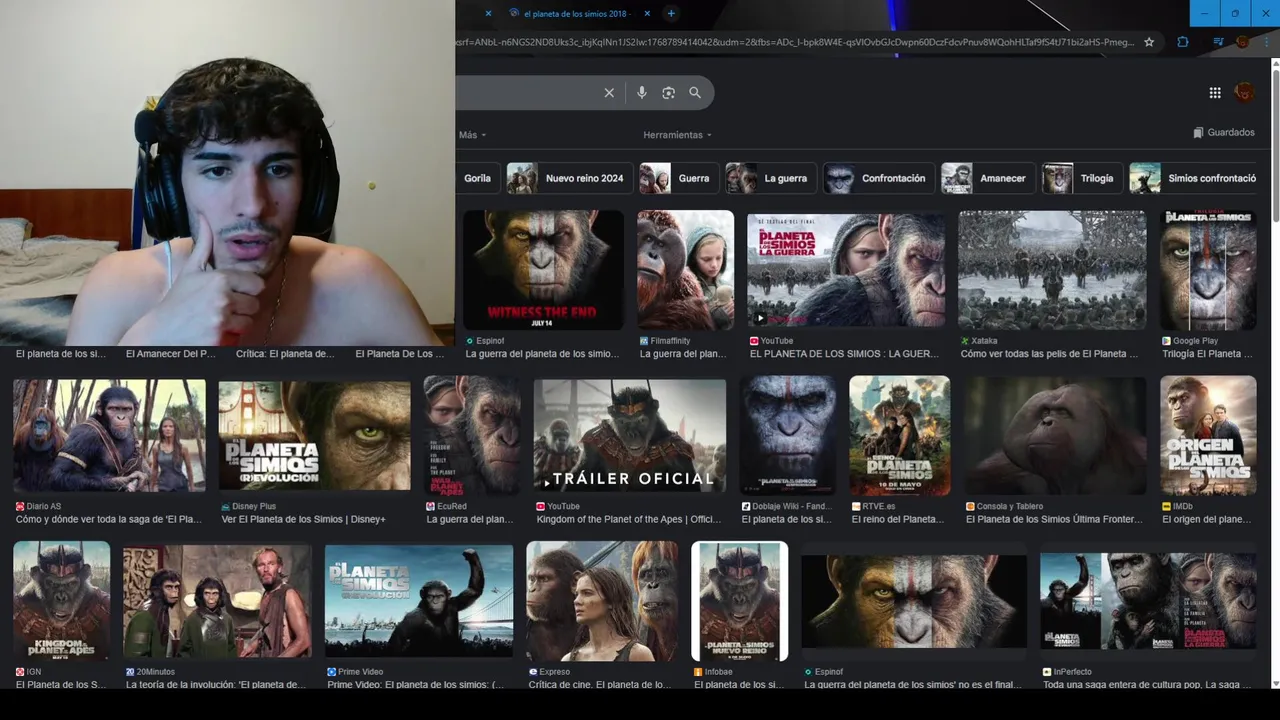Follow 'Ver El Planeta de los Simios | Disney+' link
1280x720 pixels.
pyautogui.click(x=303, y=520)
